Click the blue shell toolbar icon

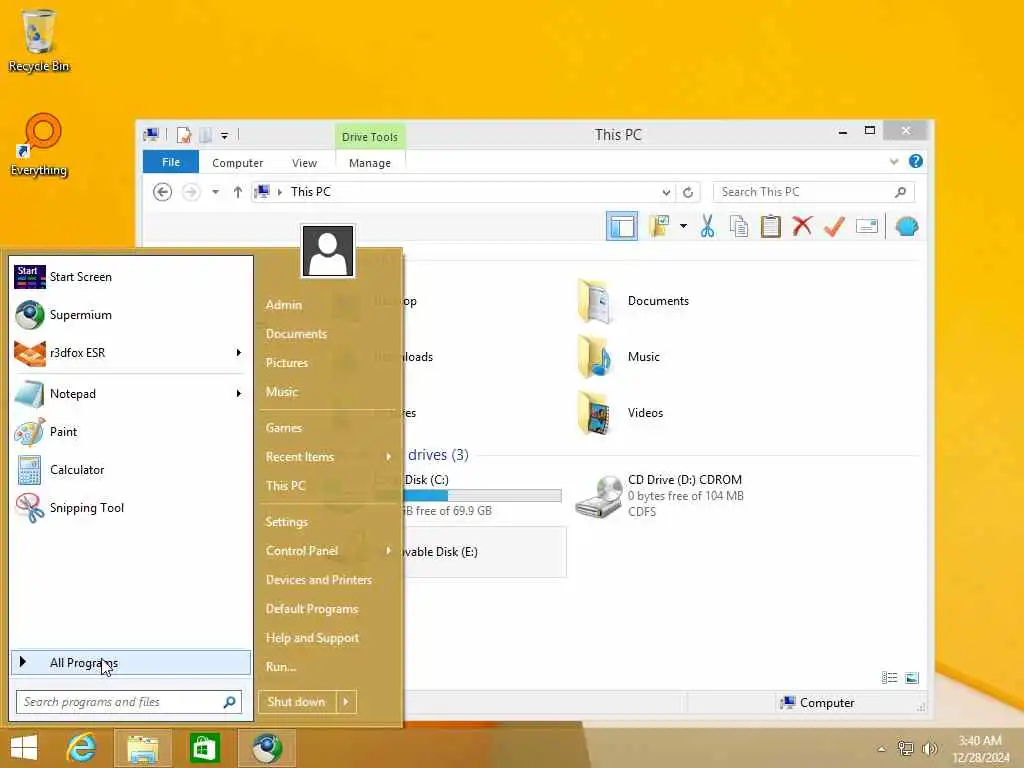pos(907,227)
